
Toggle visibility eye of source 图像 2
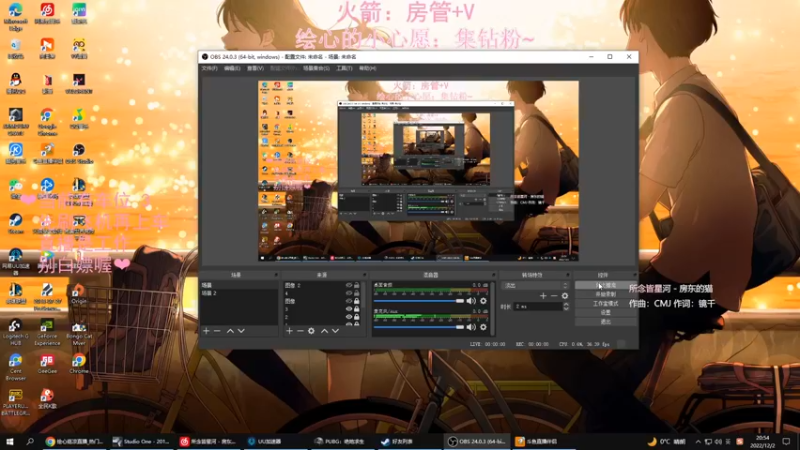pyautogui.click(x=349, y=285)
